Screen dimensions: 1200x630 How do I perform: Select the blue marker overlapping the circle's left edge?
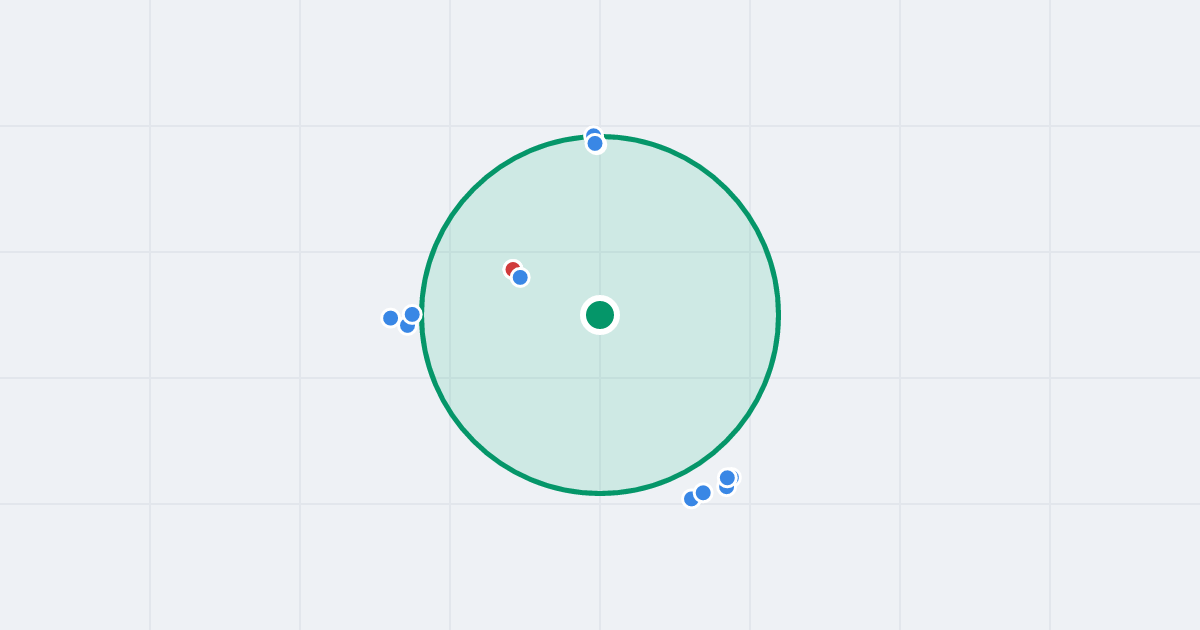412,314
